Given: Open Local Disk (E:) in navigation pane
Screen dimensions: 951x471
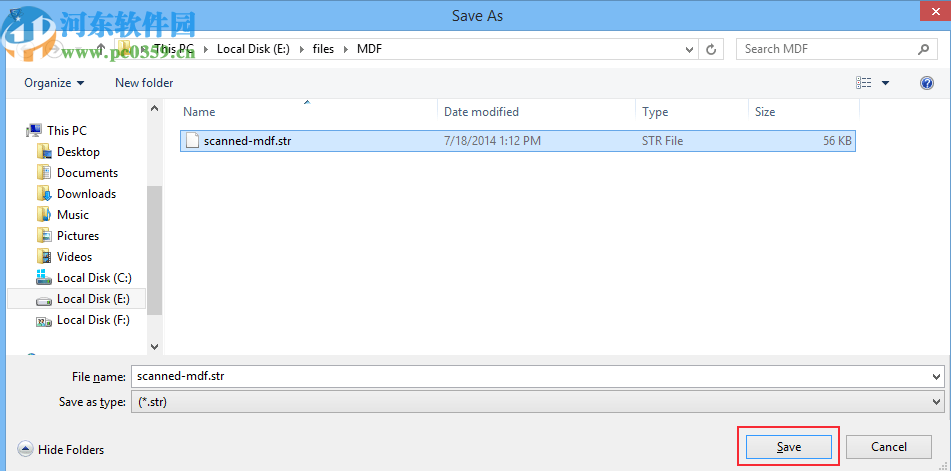Looking at the screenshot, I should (x=93, y=299).
